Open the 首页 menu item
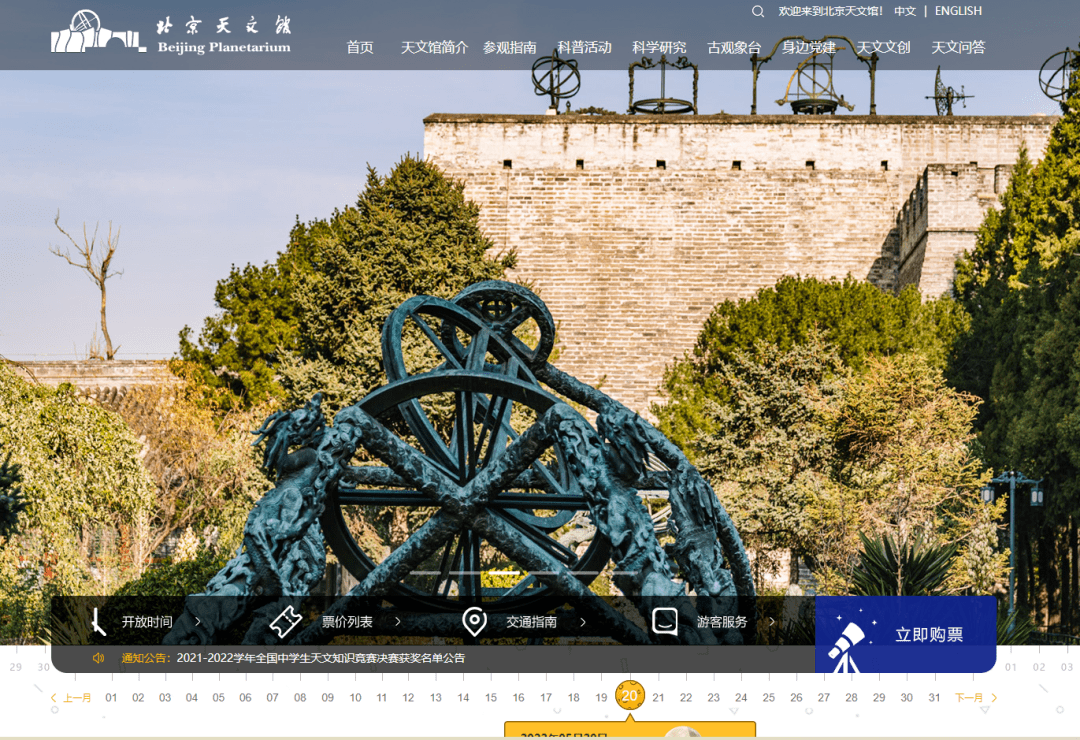Viewport: 1080px width, 740px height. 360,47
